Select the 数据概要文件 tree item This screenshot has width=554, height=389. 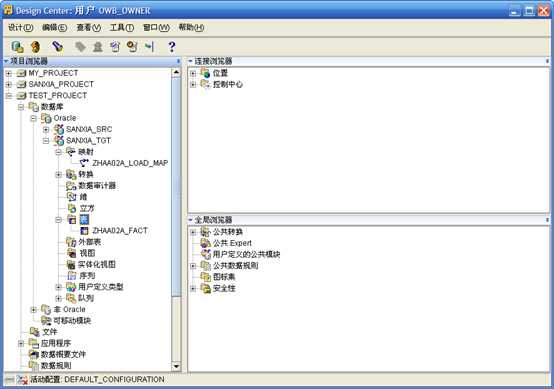[x=63, y=354]
